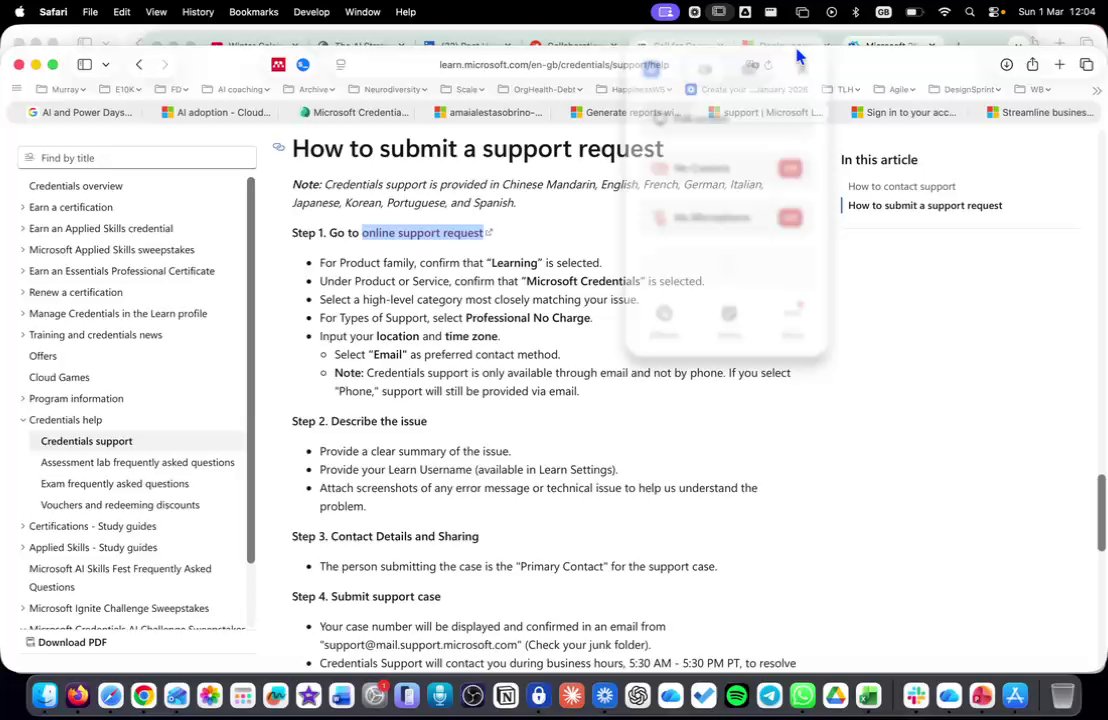
Task: Open the blue circular extension icon
Action: point(303,64)
